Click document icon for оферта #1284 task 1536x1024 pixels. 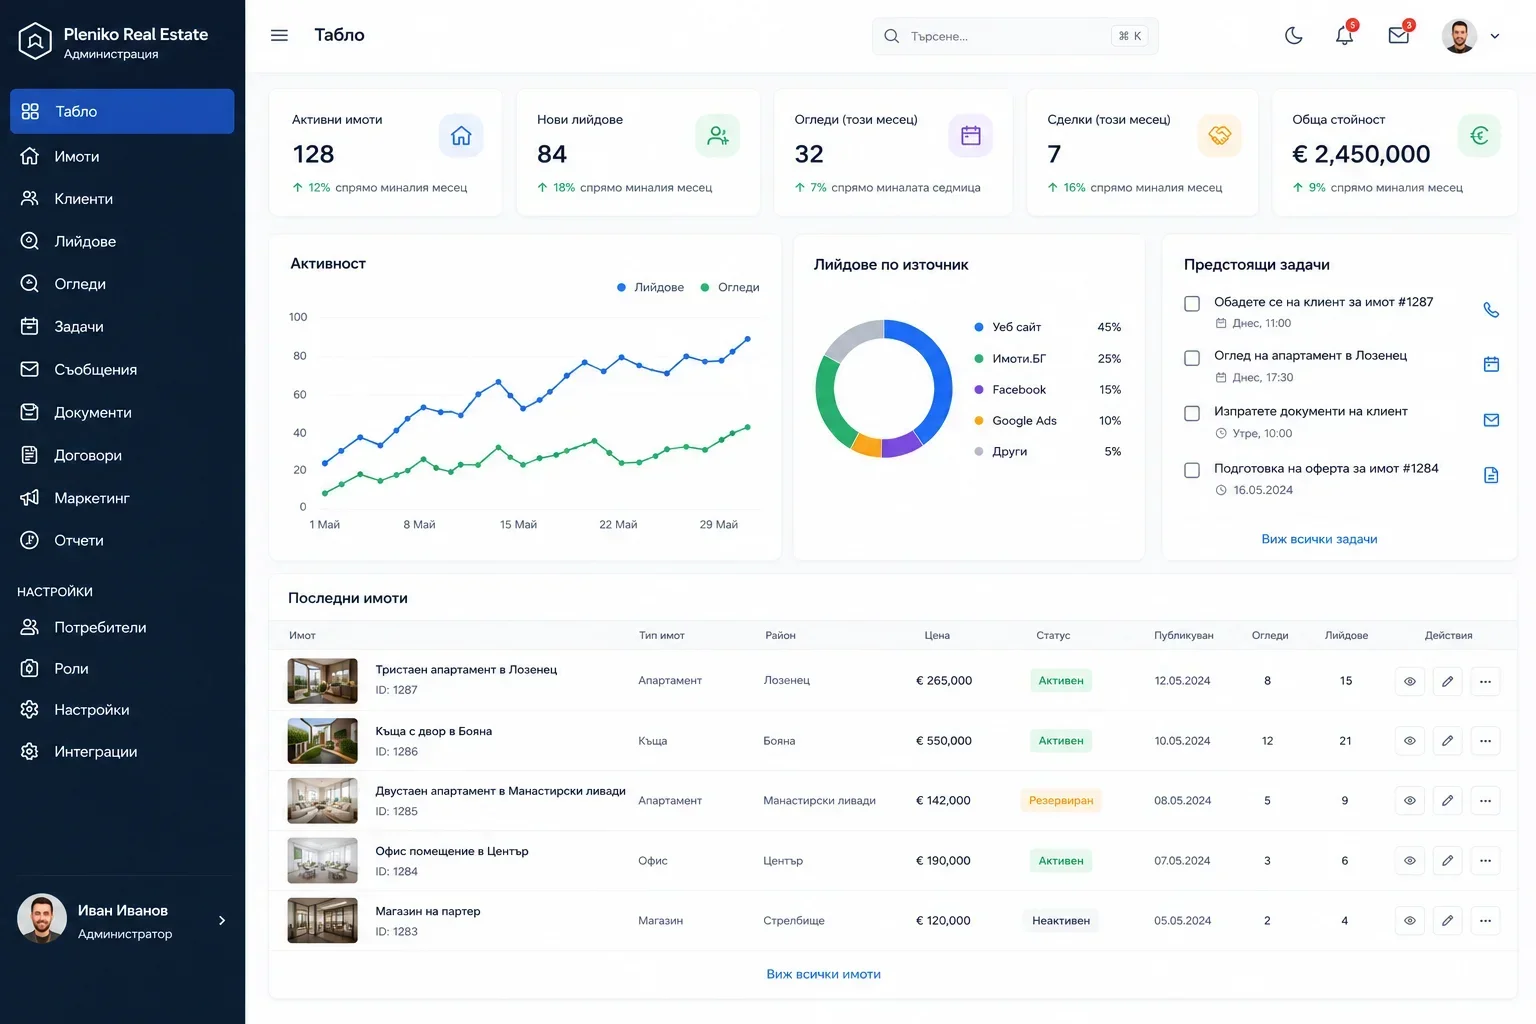click(1491, 475)
